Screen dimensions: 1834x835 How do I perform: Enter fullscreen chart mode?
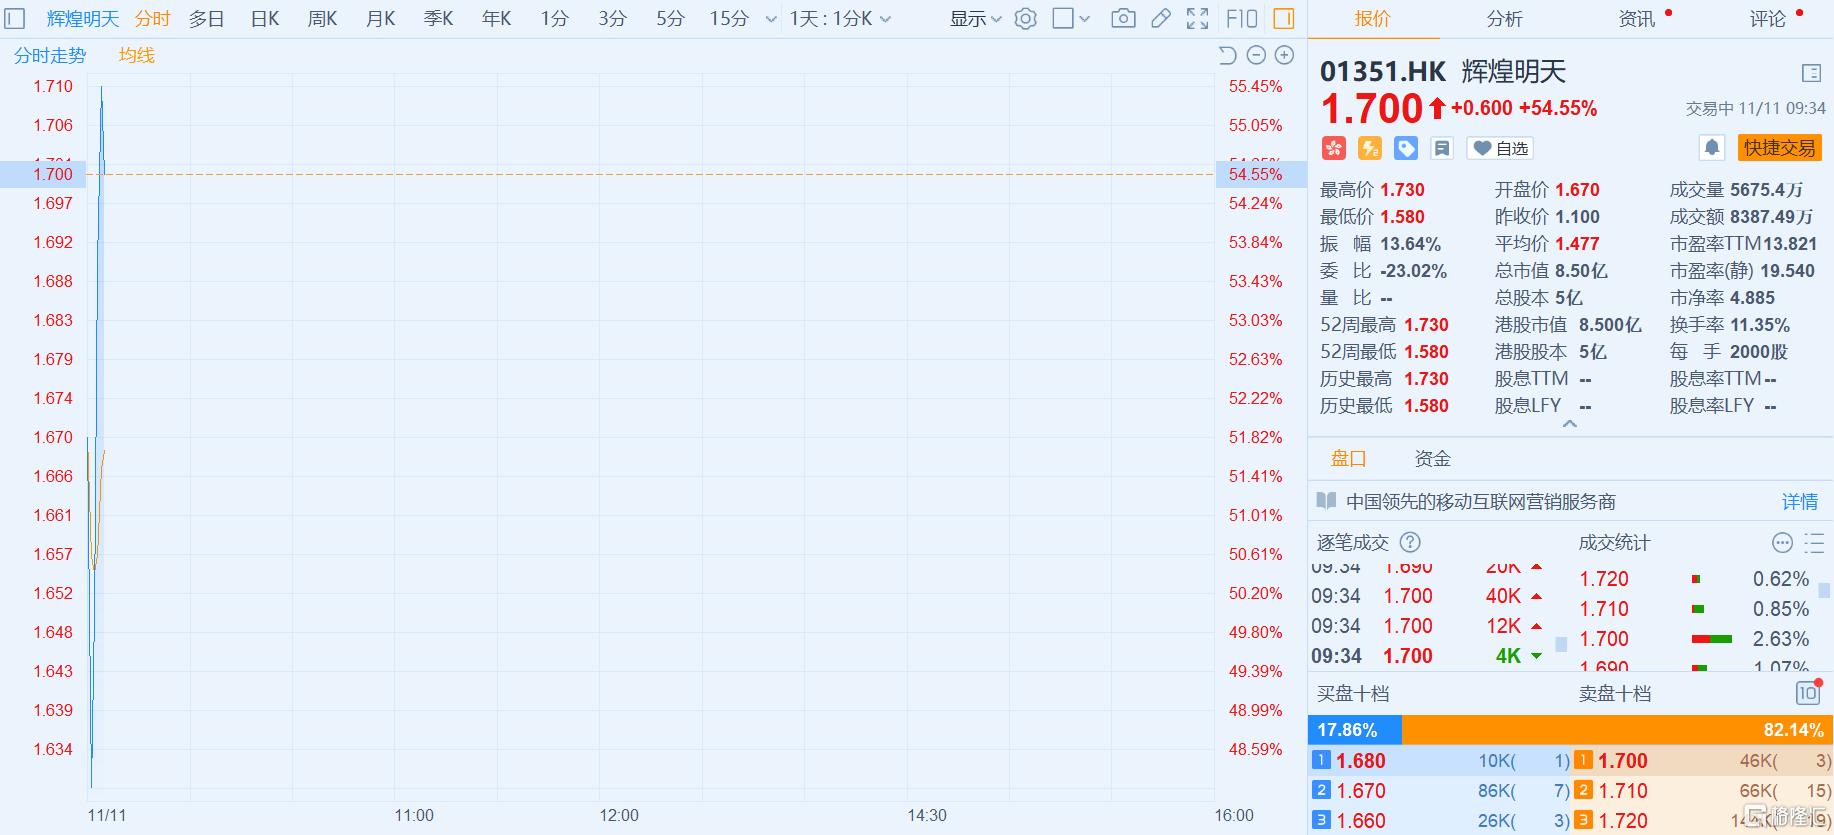tap(1197, 19)
